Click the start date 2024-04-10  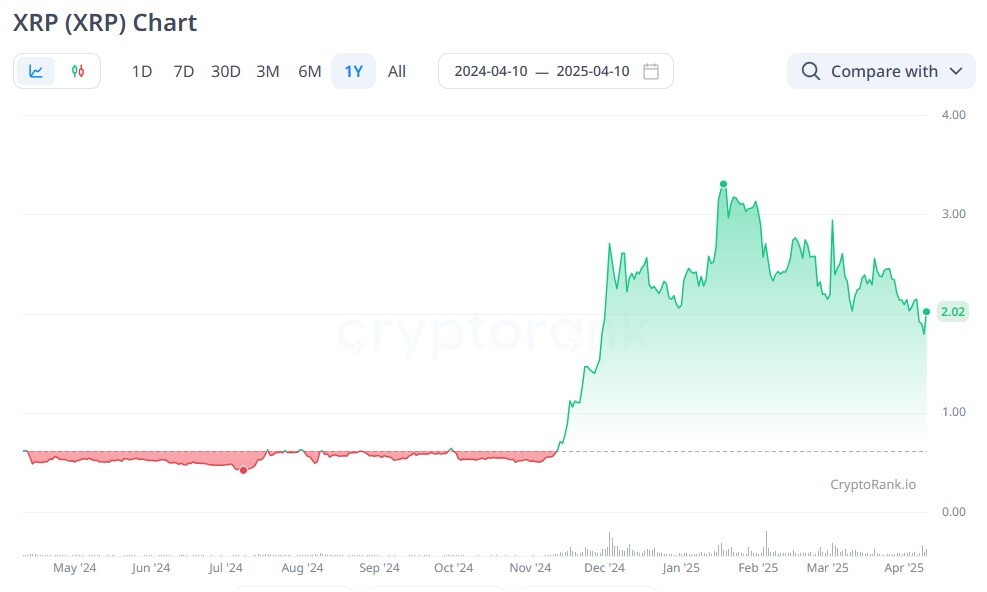(491, 71)
